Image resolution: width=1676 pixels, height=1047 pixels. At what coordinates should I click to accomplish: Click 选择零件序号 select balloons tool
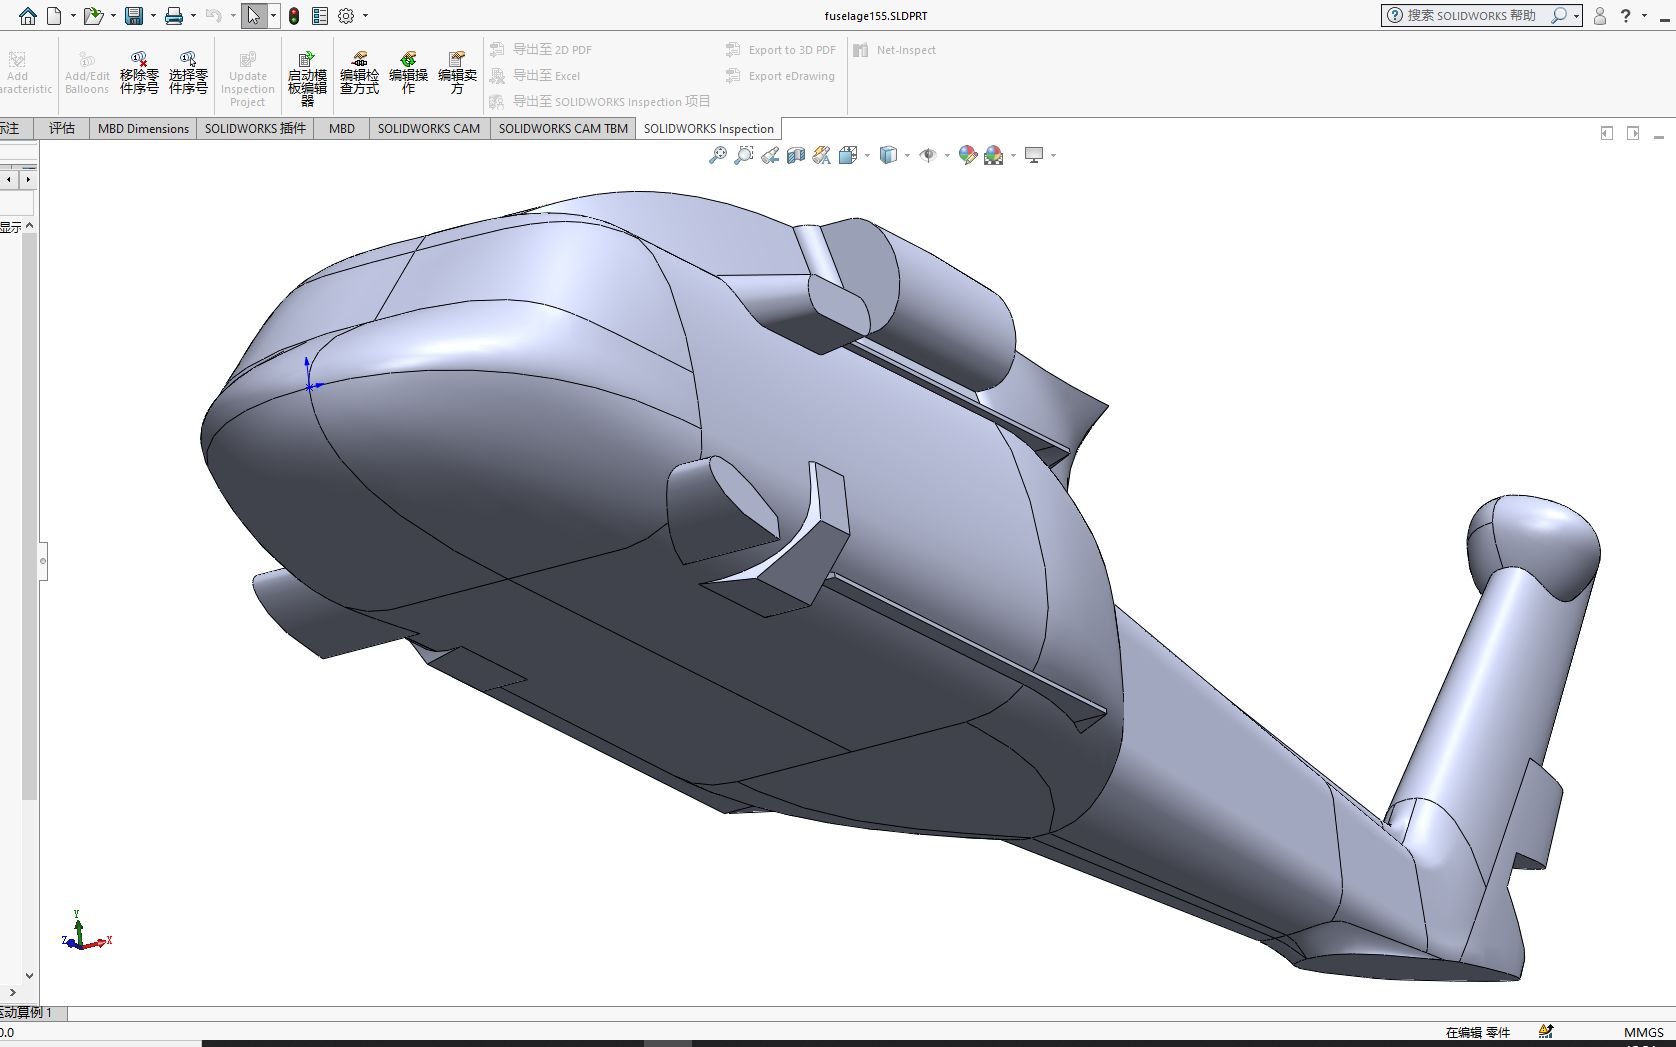(x=188, y=73)
